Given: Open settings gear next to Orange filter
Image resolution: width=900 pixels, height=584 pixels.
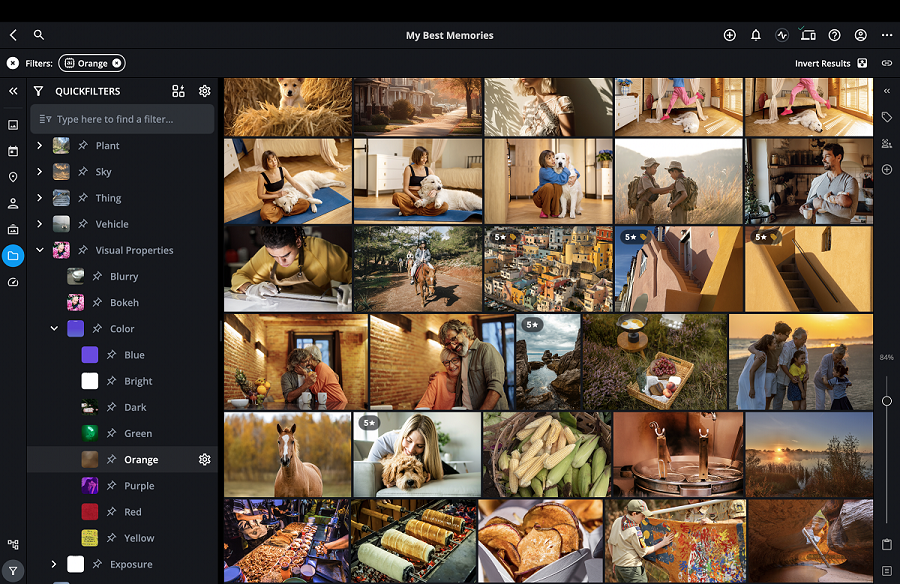Looking at the screenshot, I should tap(205, 460).
